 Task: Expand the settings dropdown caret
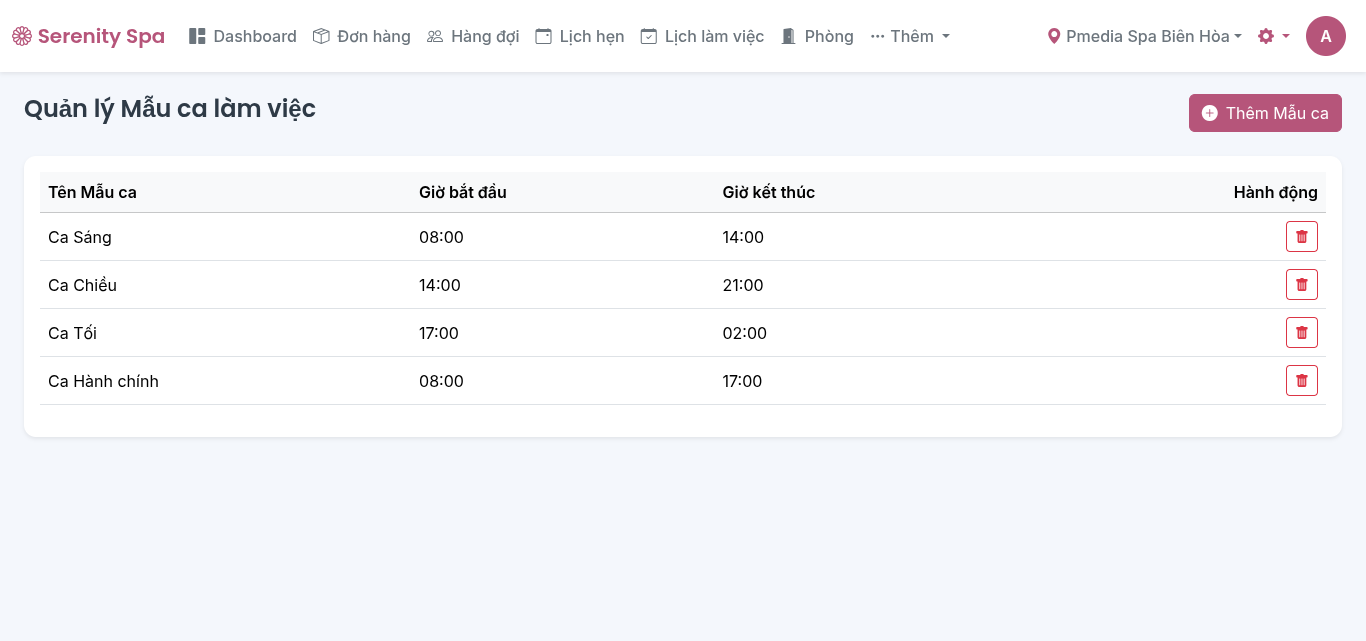1286,36
